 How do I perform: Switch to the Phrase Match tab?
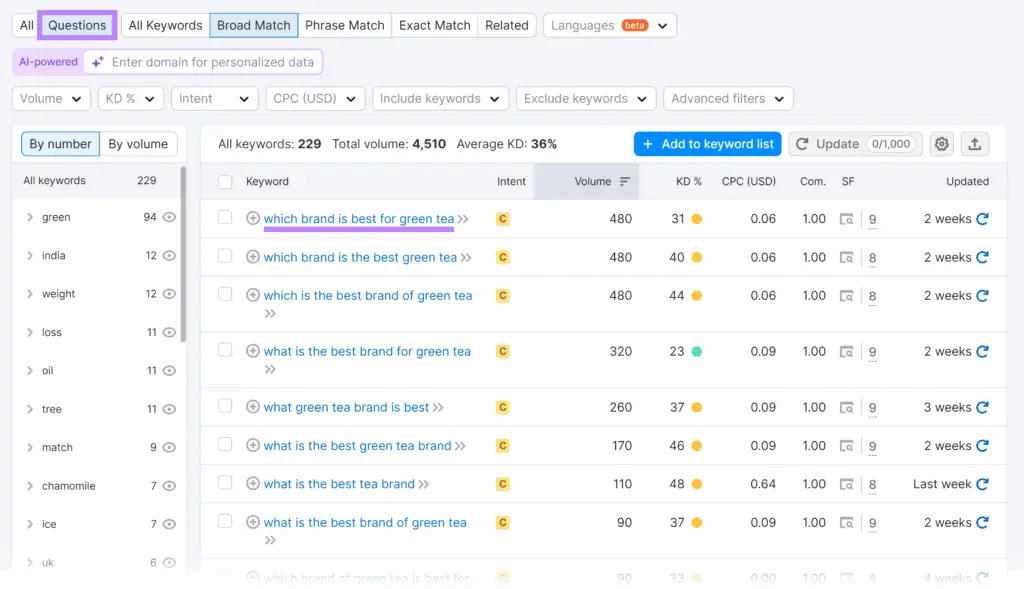pos(344,25)
